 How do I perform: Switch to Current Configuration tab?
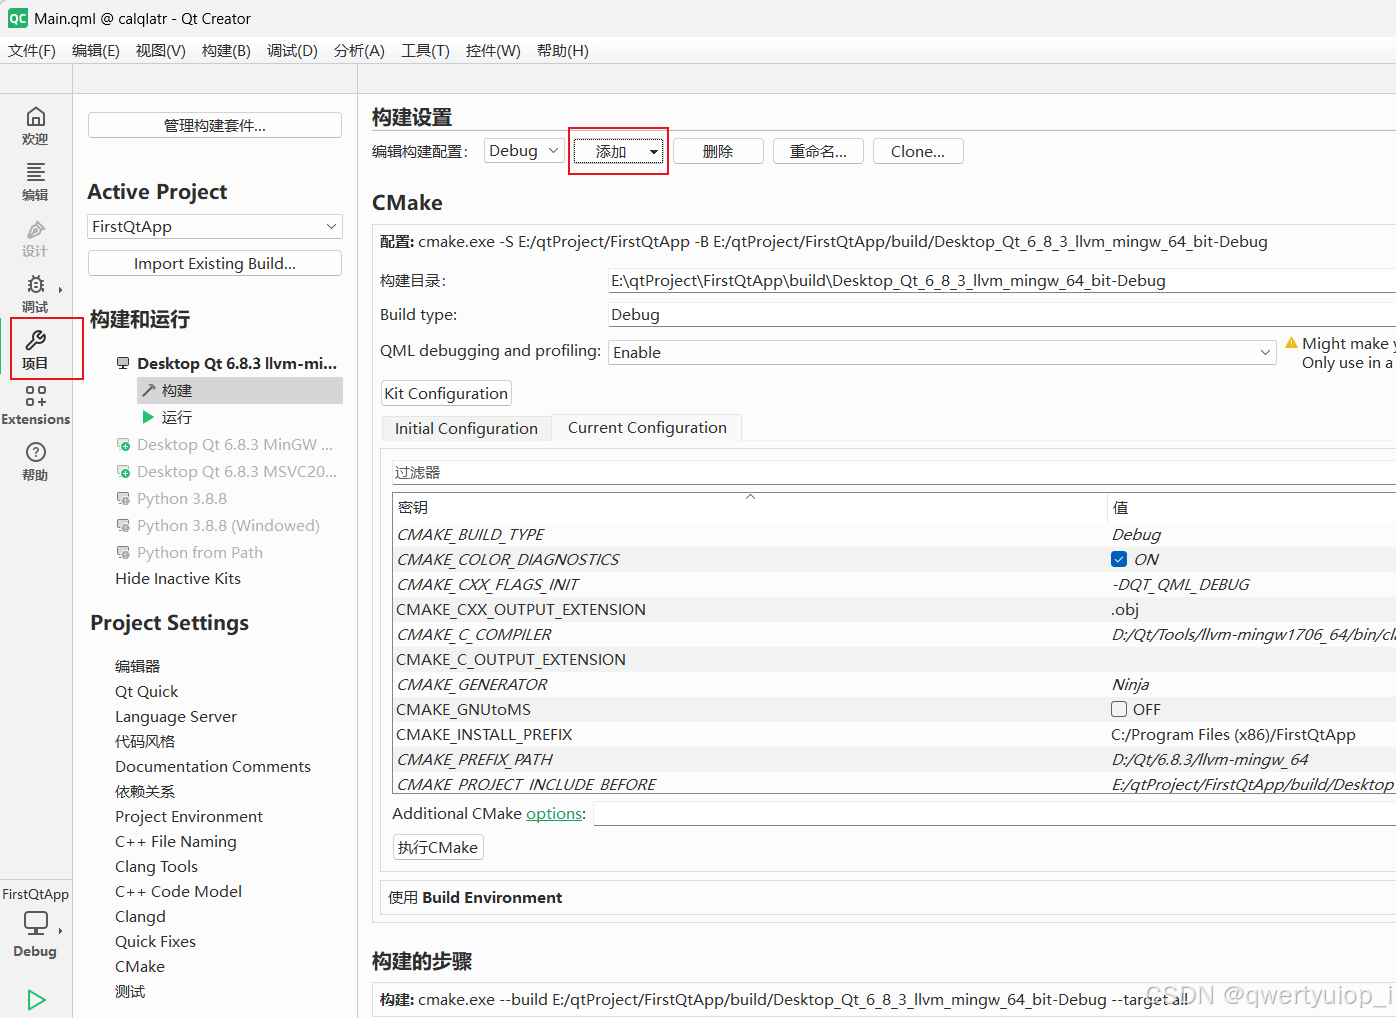(x=647, y=427)
